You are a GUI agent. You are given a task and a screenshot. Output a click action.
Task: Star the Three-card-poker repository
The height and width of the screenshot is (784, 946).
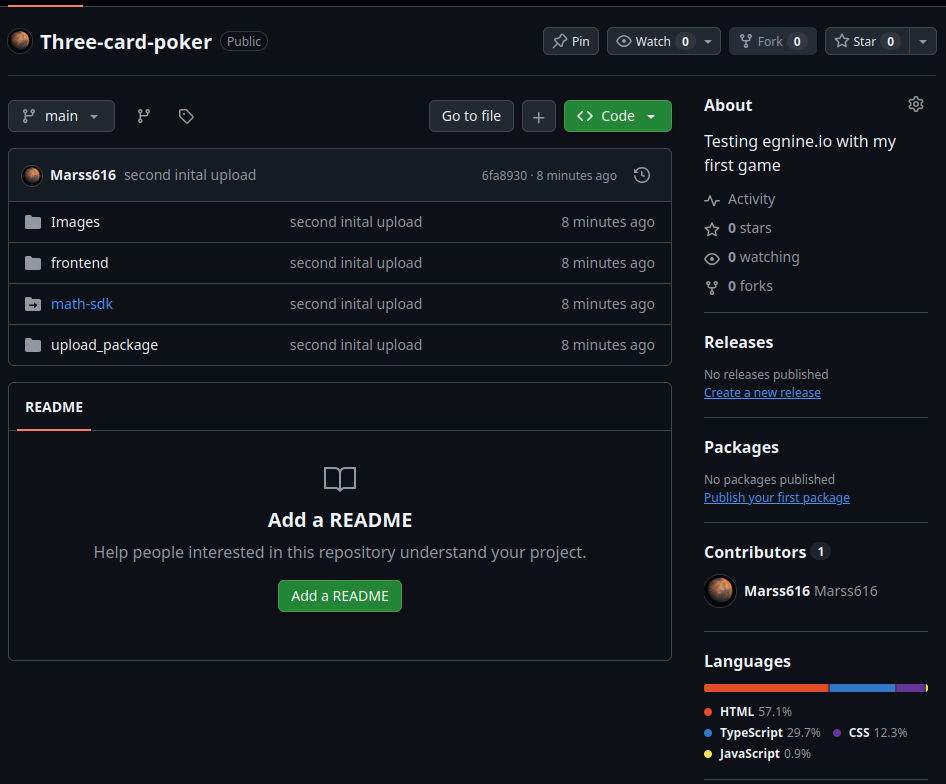[x=867, y=41]
